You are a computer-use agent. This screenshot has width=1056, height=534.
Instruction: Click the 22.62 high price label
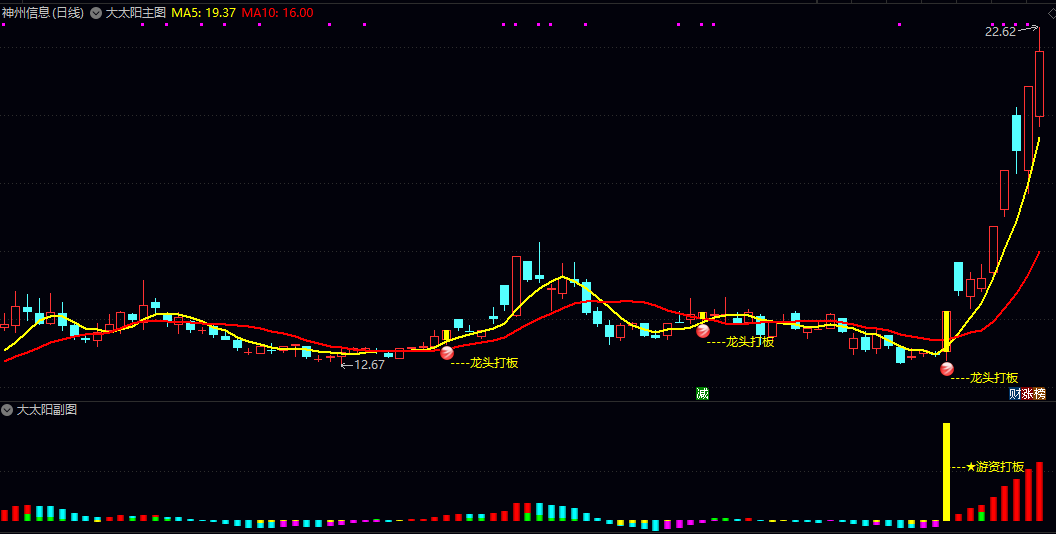1000,31
